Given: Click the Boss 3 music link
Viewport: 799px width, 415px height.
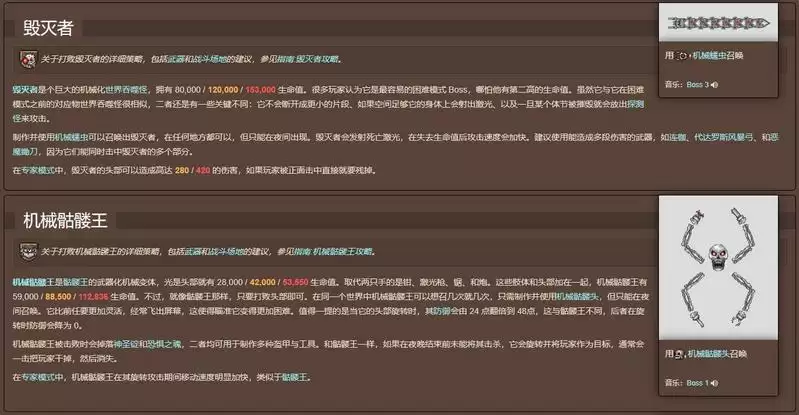Looking at the screenshot, I should 697,86.
